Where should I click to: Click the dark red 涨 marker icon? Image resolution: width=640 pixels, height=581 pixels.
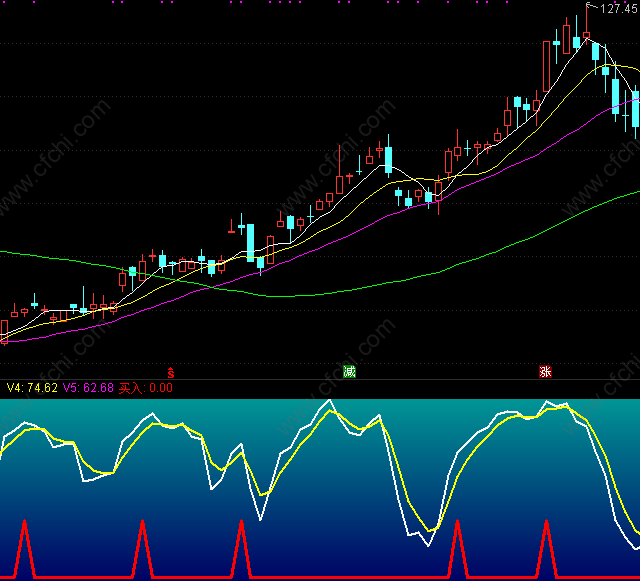coord(545,372)
